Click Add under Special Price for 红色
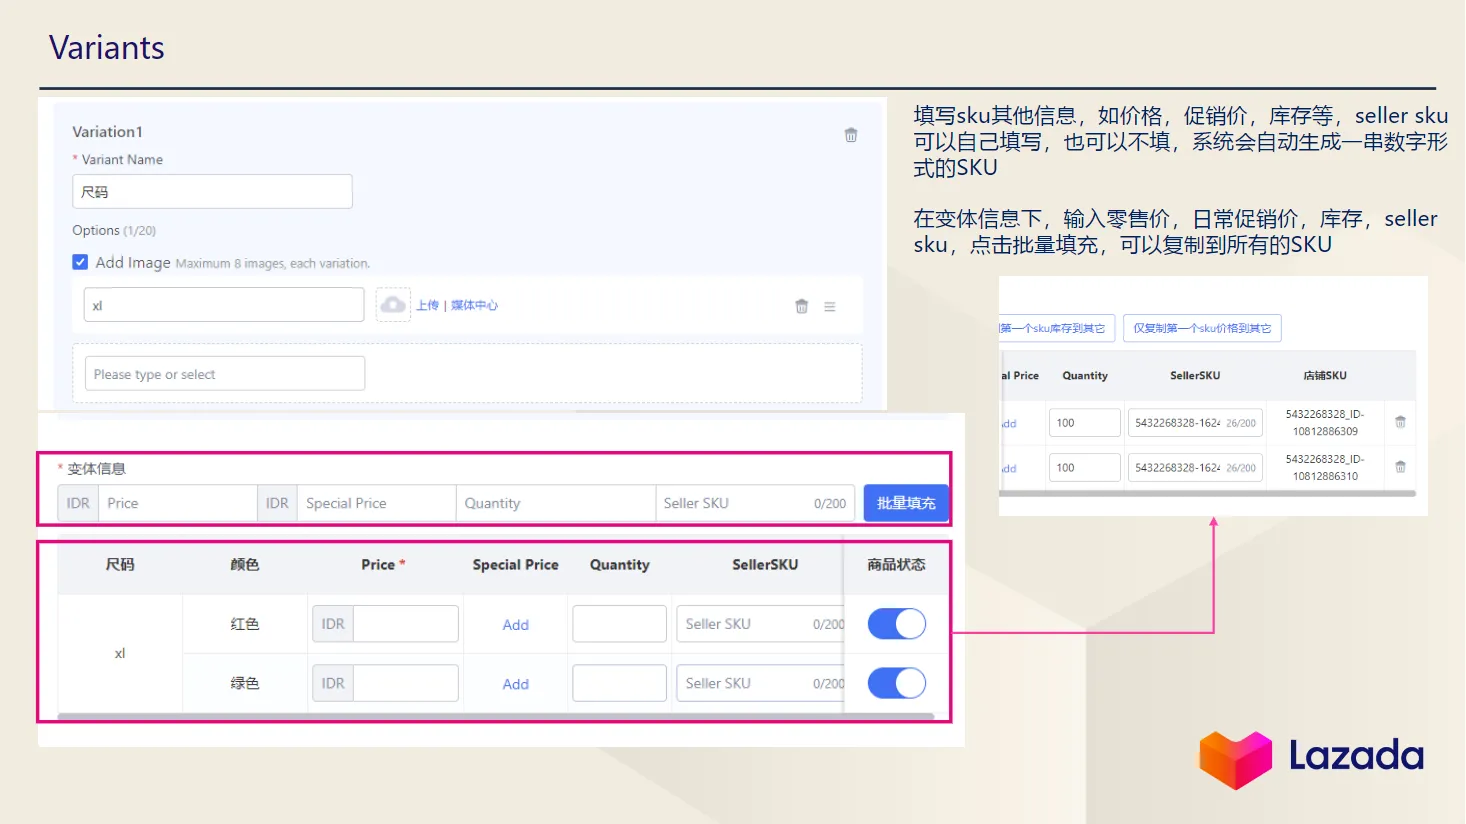Image resolution: width=1466 pixels, height=824 pixels. 515,624
